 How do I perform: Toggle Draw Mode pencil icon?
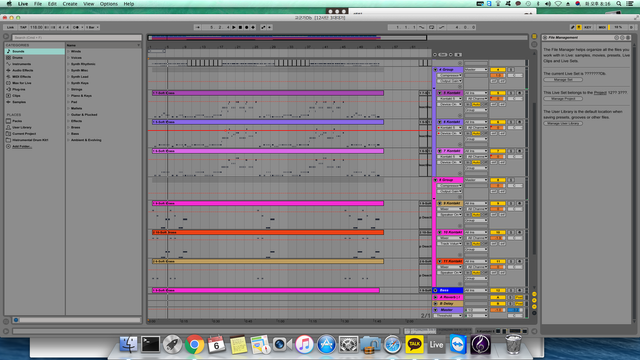point(572,27)
